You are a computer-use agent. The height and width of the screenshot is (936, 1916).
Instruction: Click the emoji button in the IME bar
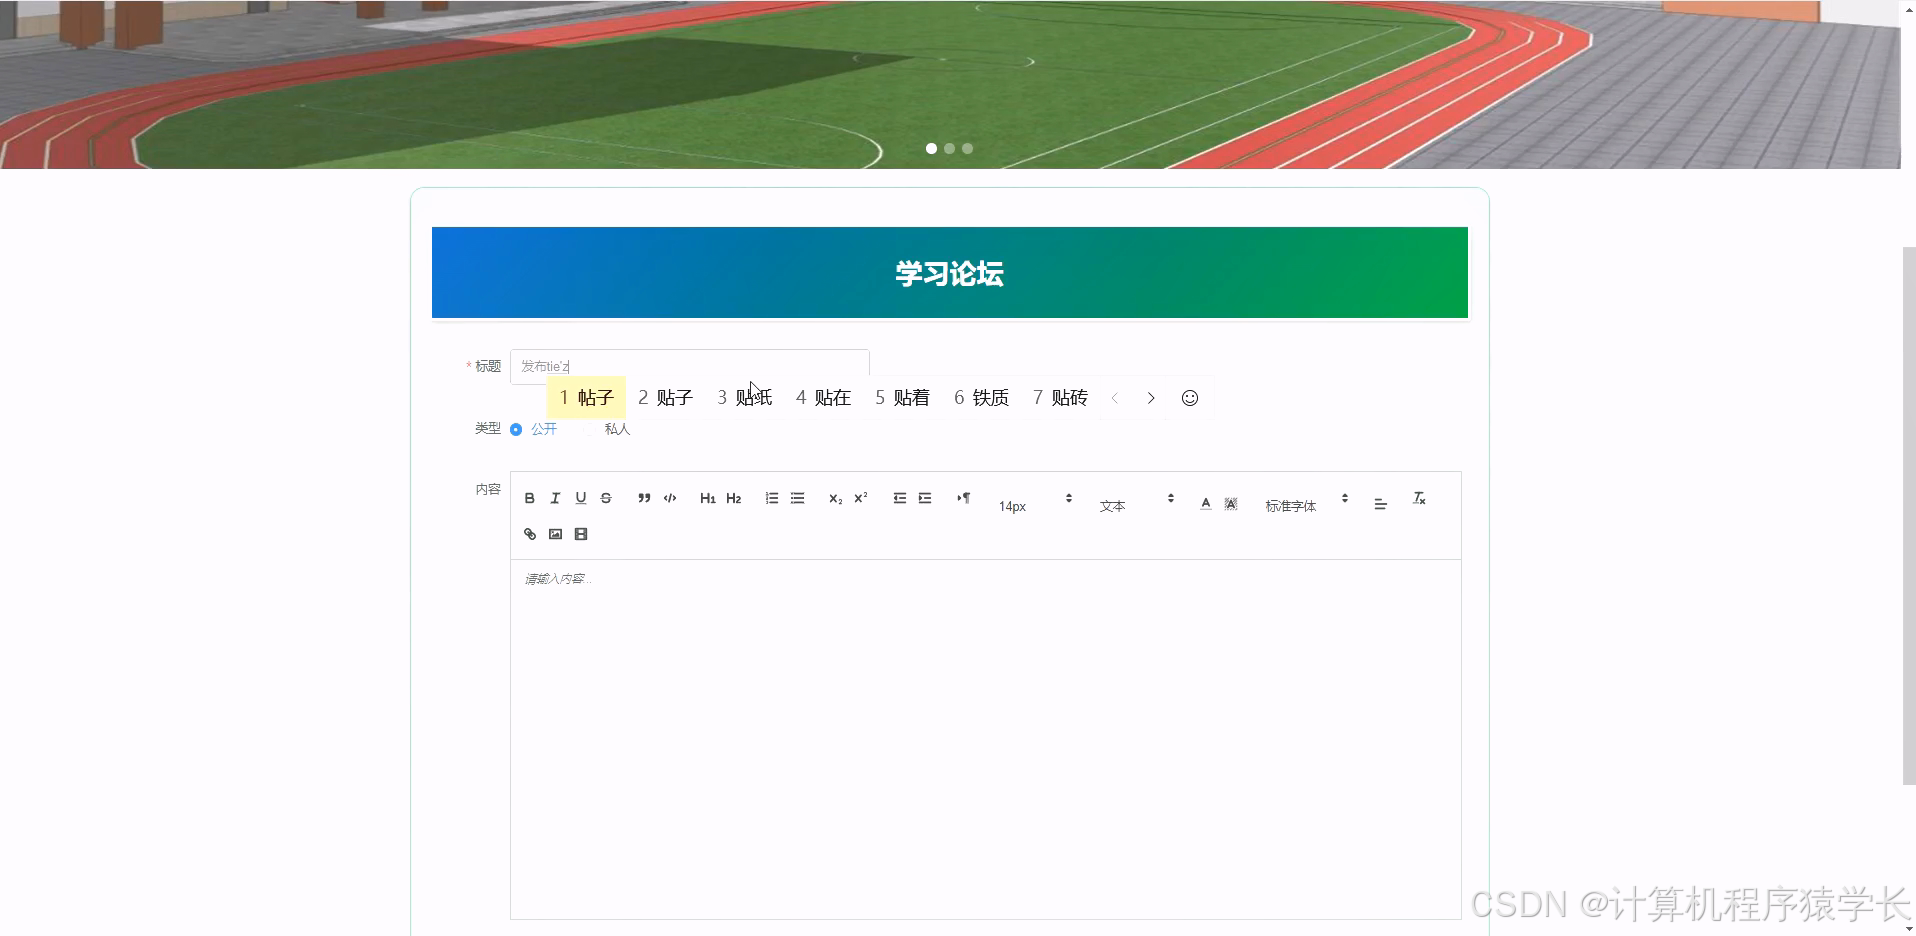point(1190,397)
